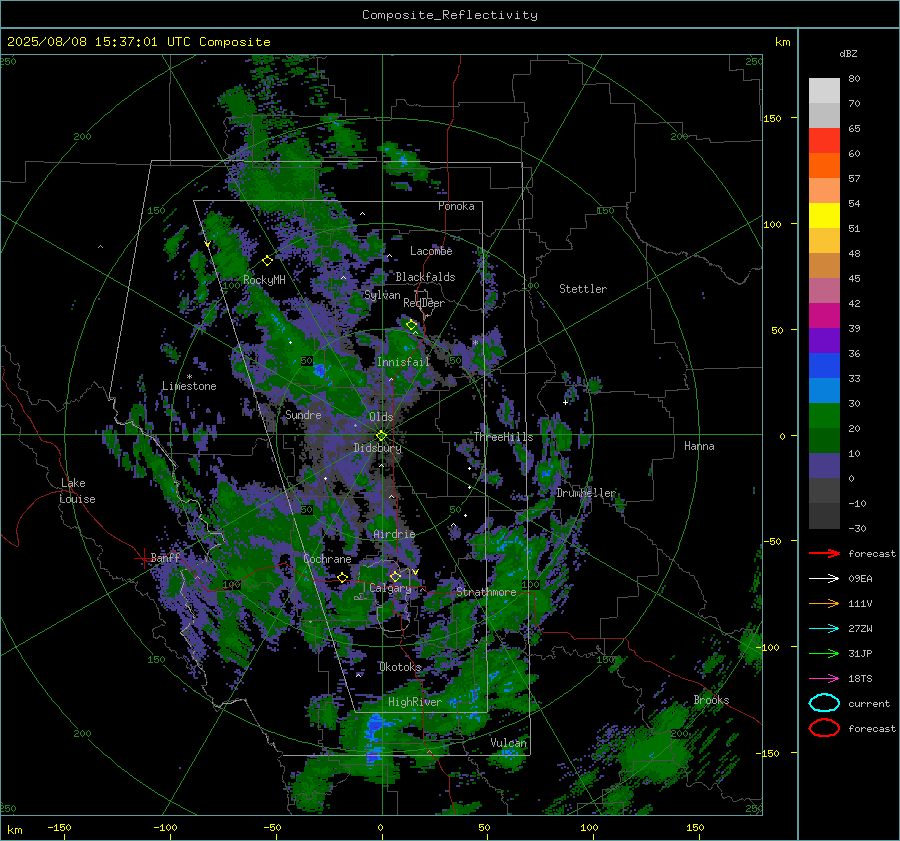The width and height of the screenshot is (900, 841).
Task: Click the bright green dBZ swatch
Action: (824, 416)
